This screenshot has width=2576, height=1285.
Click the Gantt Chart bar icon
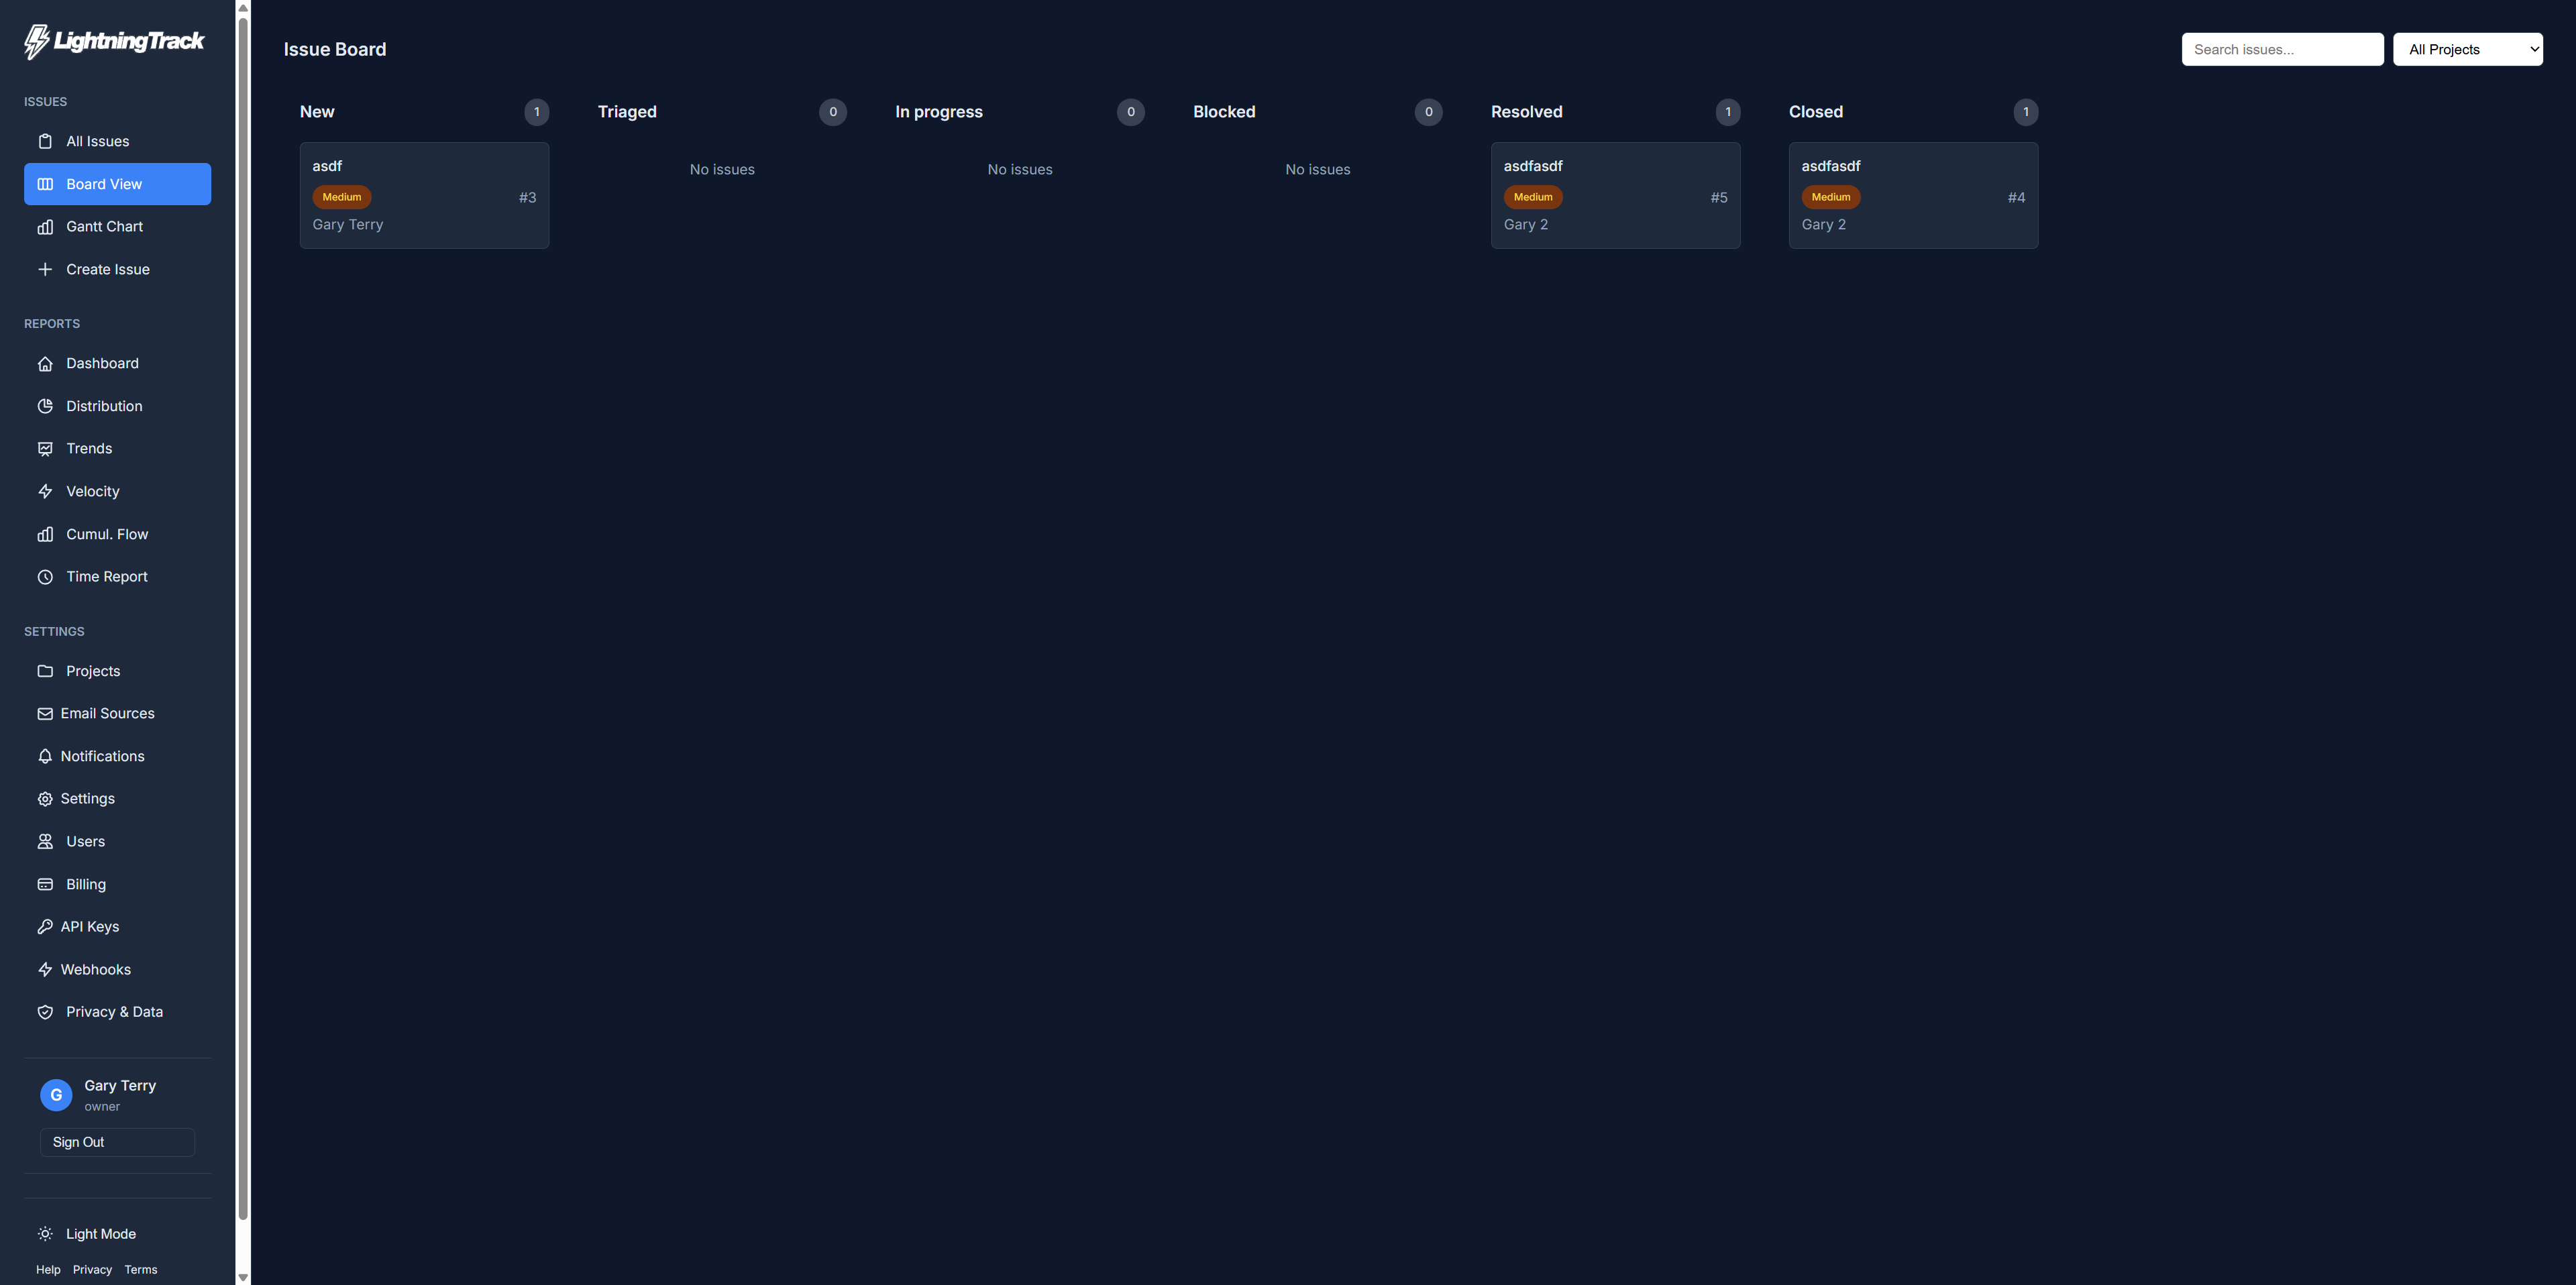pyautogui.click(x=45, y=227)
